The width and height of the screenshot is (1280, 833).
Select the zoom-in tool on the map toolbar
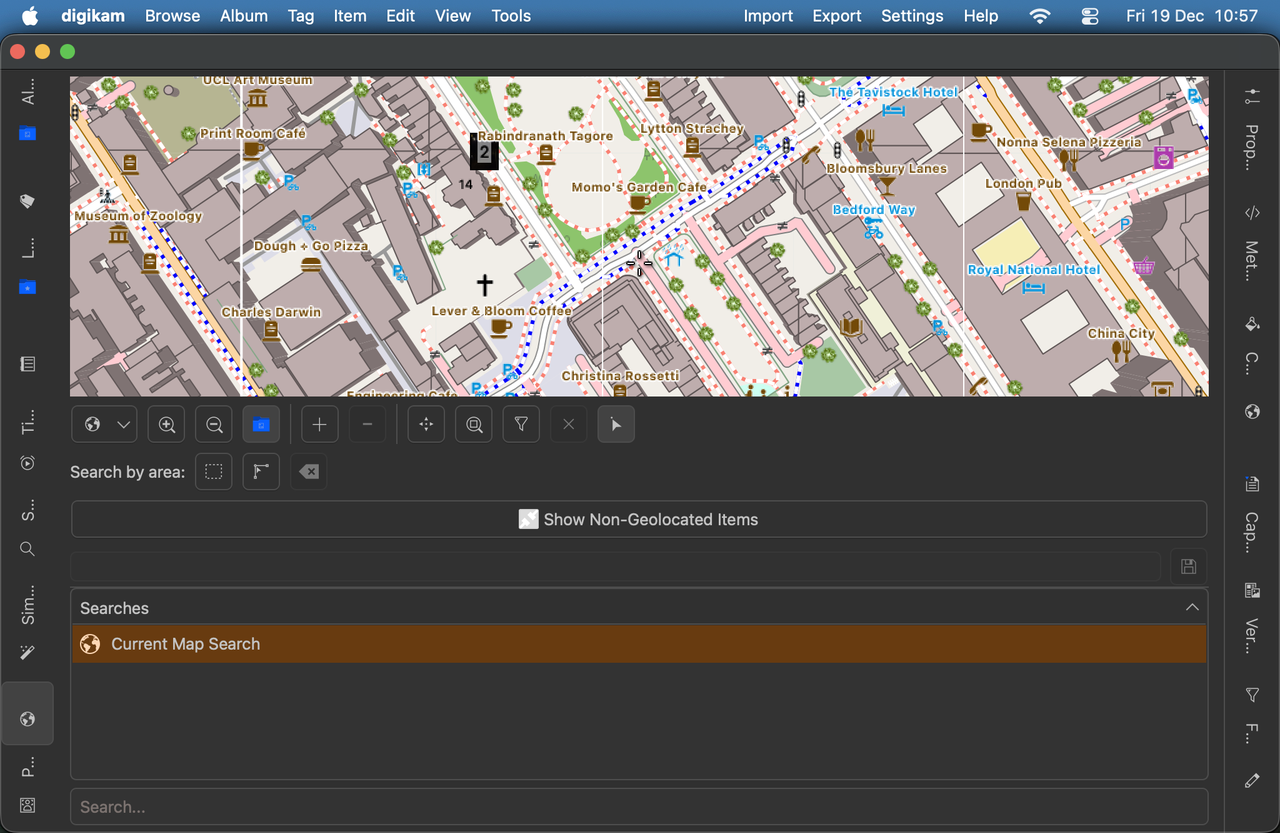(x=166, y=424)
